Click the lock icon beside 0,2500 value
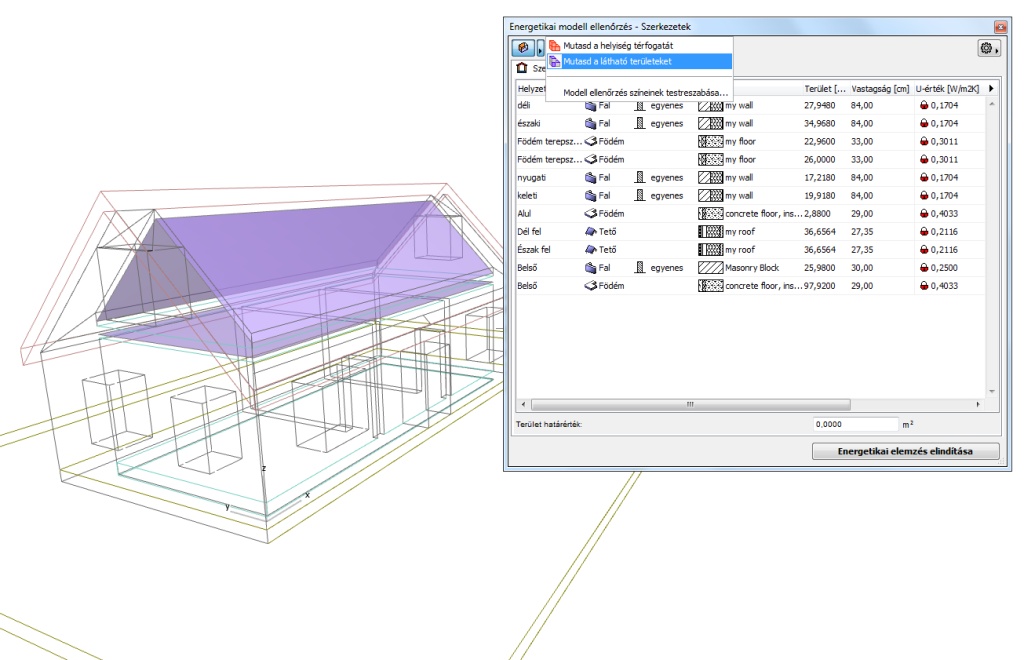 click(x=924, y=268)
